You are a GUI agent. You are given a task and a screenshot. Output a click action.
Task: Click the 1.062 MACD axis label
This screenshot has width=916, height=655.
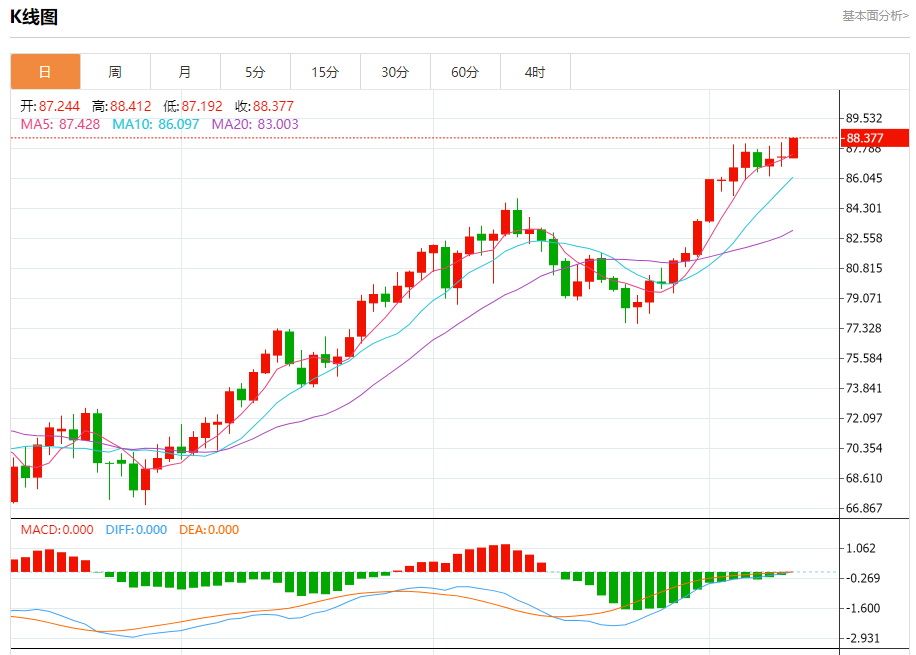pos(861,548)
